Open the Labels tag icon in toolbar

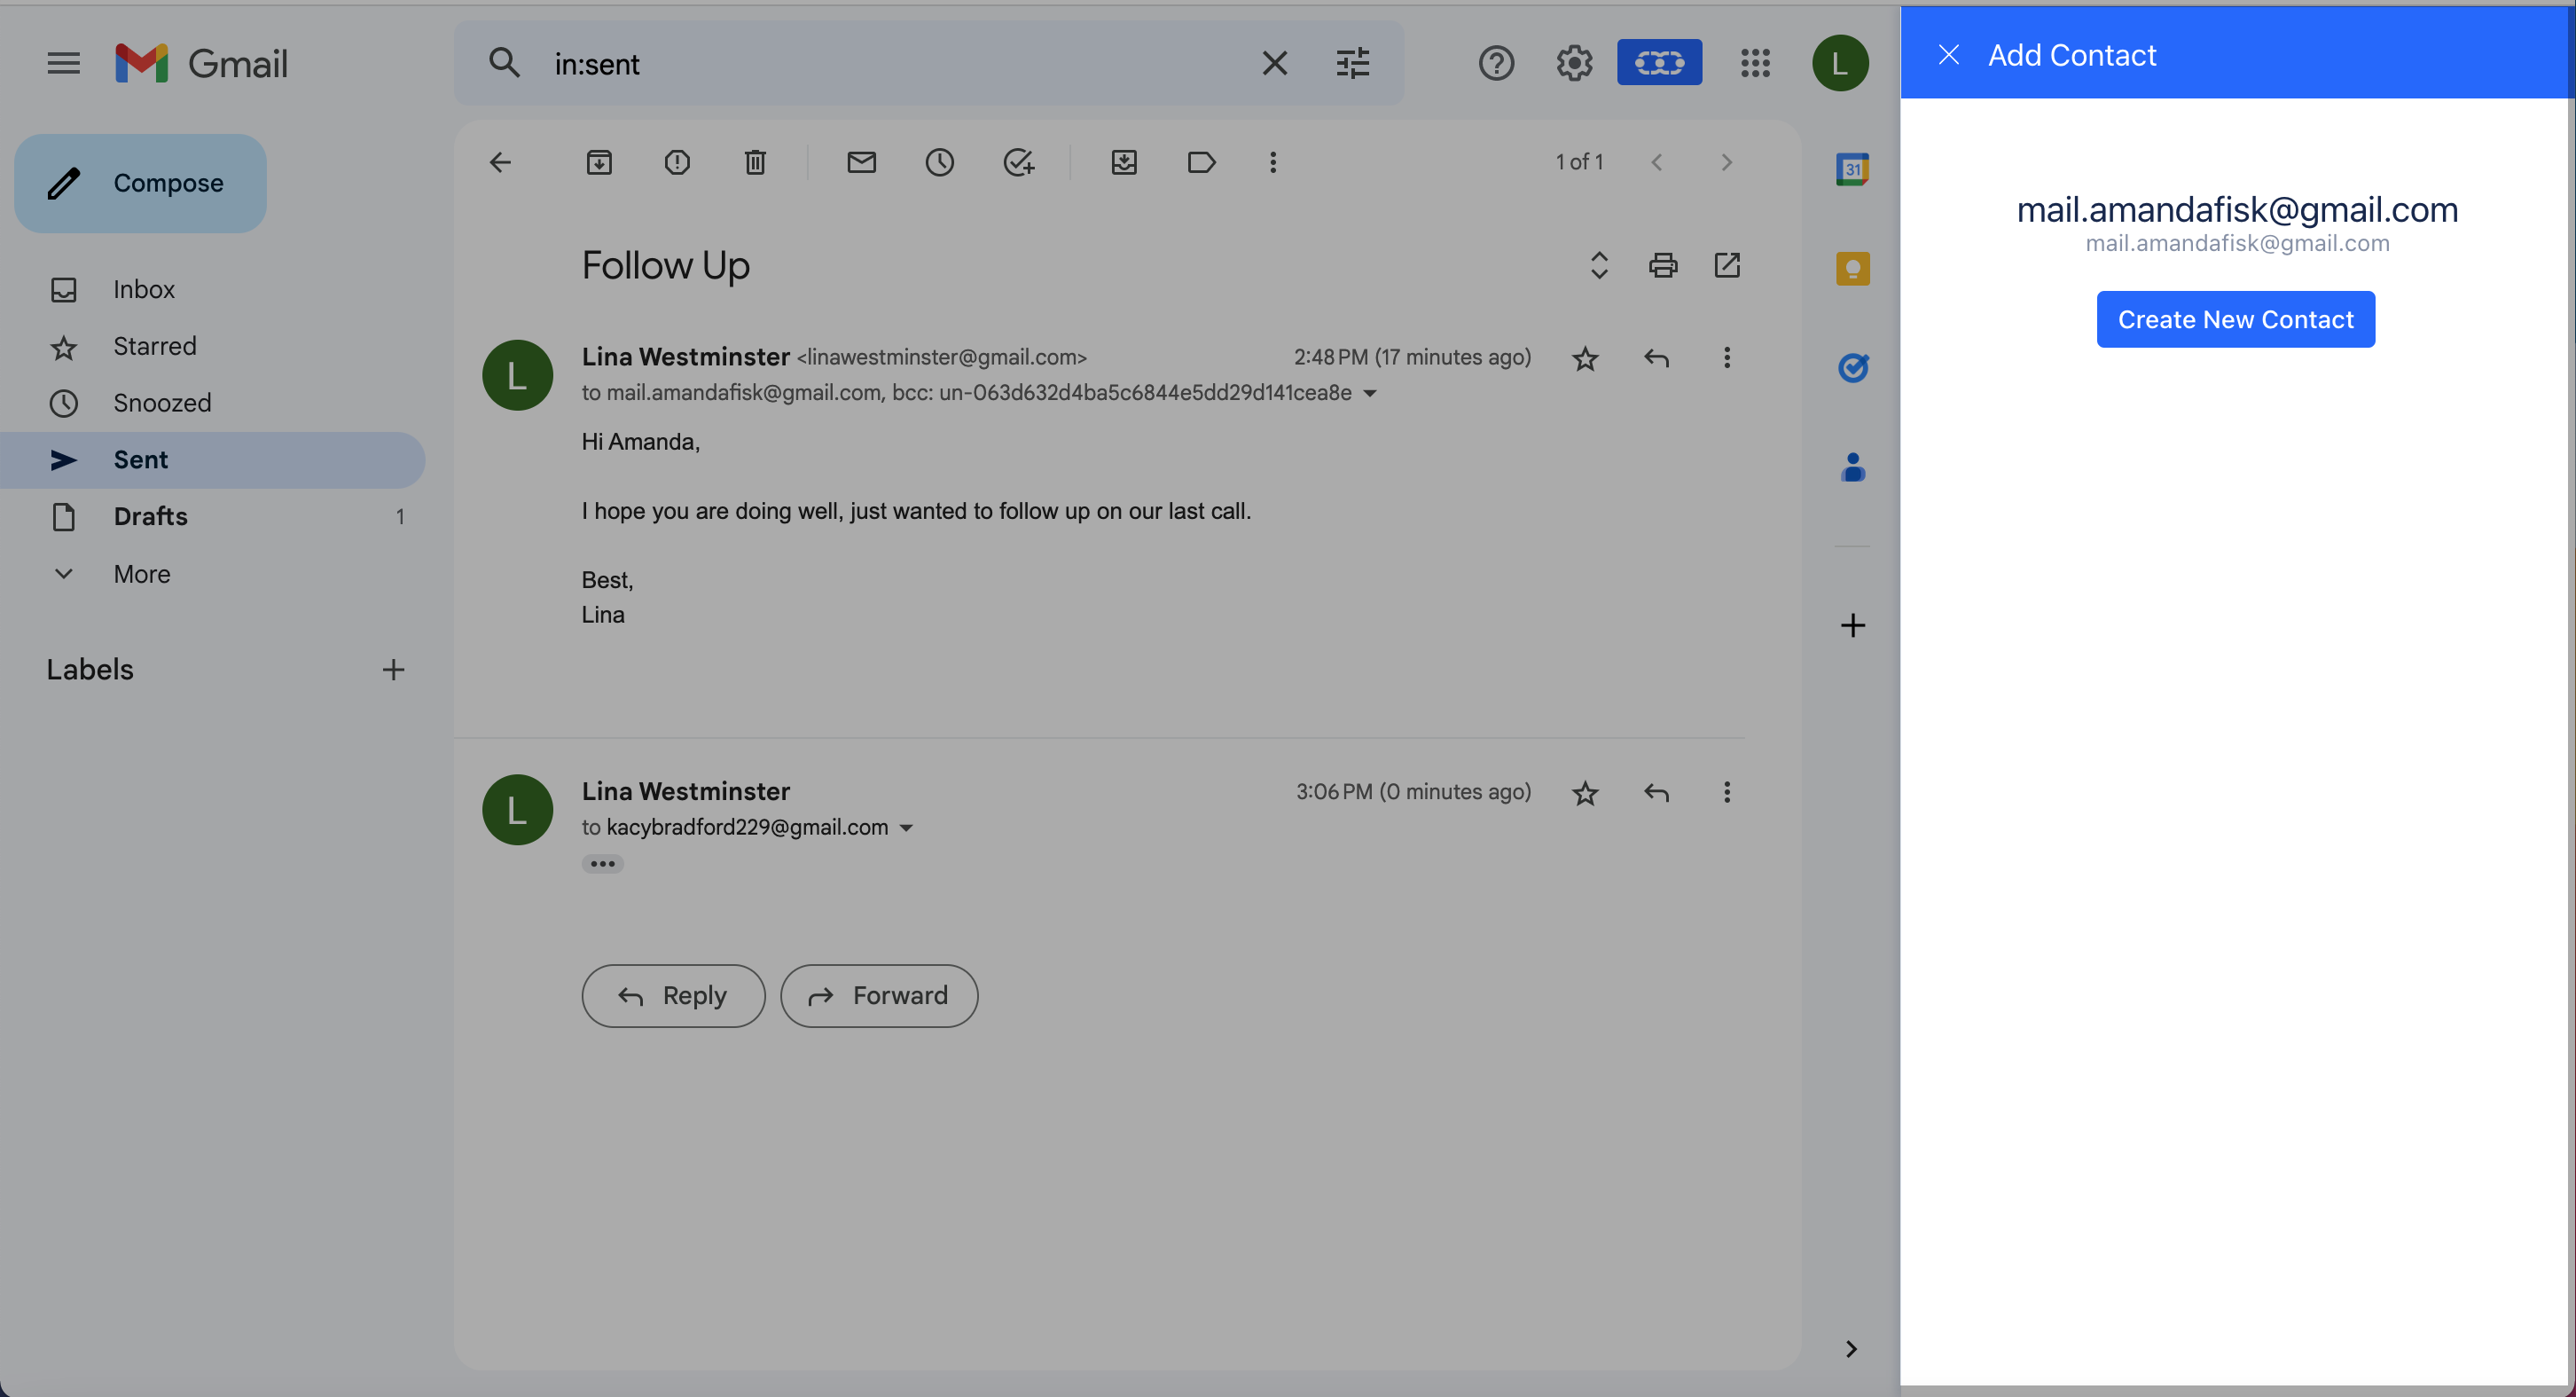pyautogui.click(x=1201, y=162)
